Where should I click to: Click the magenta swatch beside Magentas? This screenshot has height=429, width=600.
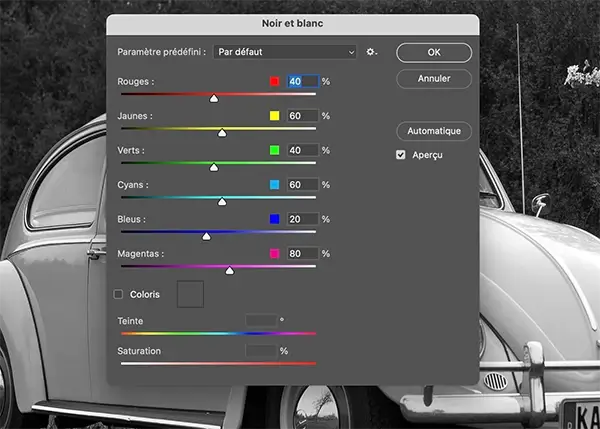click(x=275, y=254)
